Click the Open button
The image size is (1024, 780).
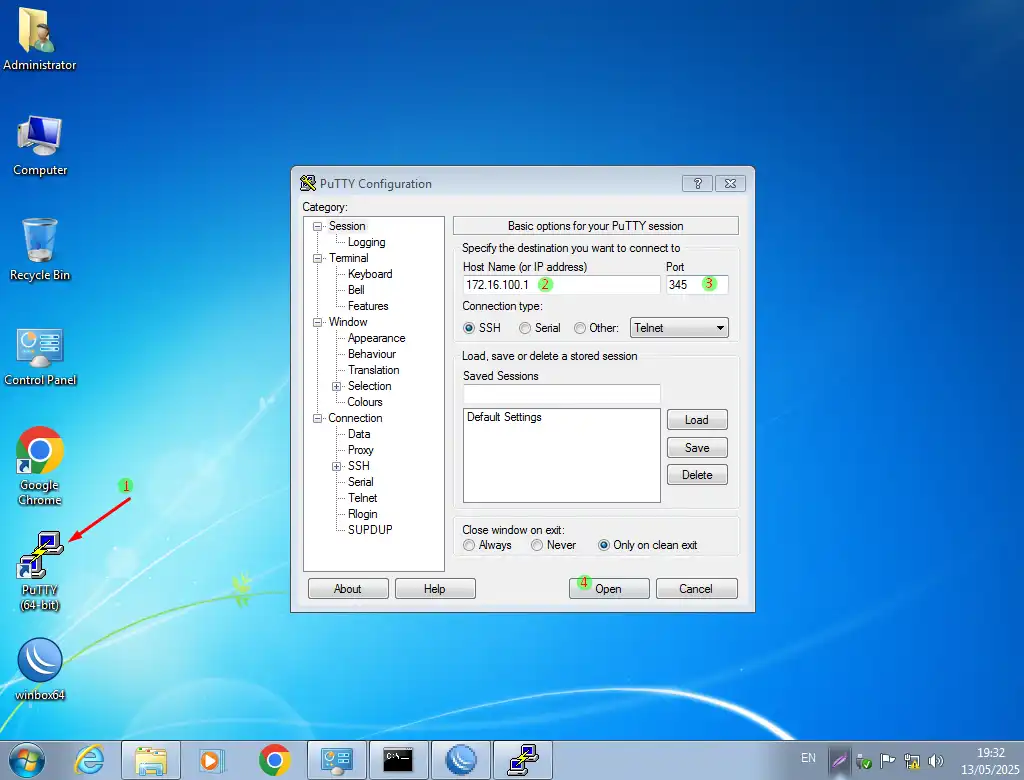pos(609,589)
